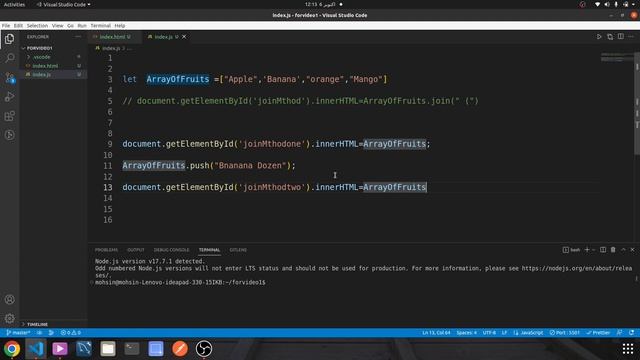Click the editor minimap
Screen dimensions: 640x360
[617, 57]
